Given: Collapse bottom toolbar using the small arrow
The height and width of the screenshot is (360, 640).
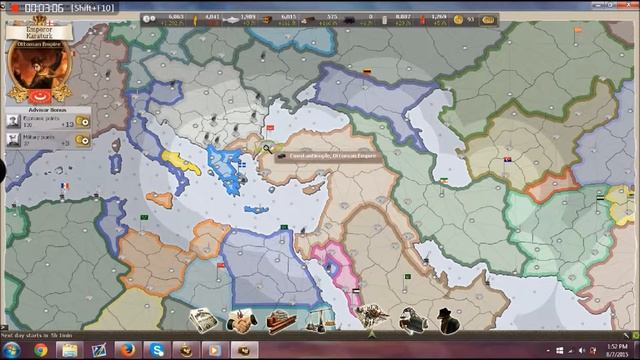Looking at the screenshot, I should (x=372, y=334).
